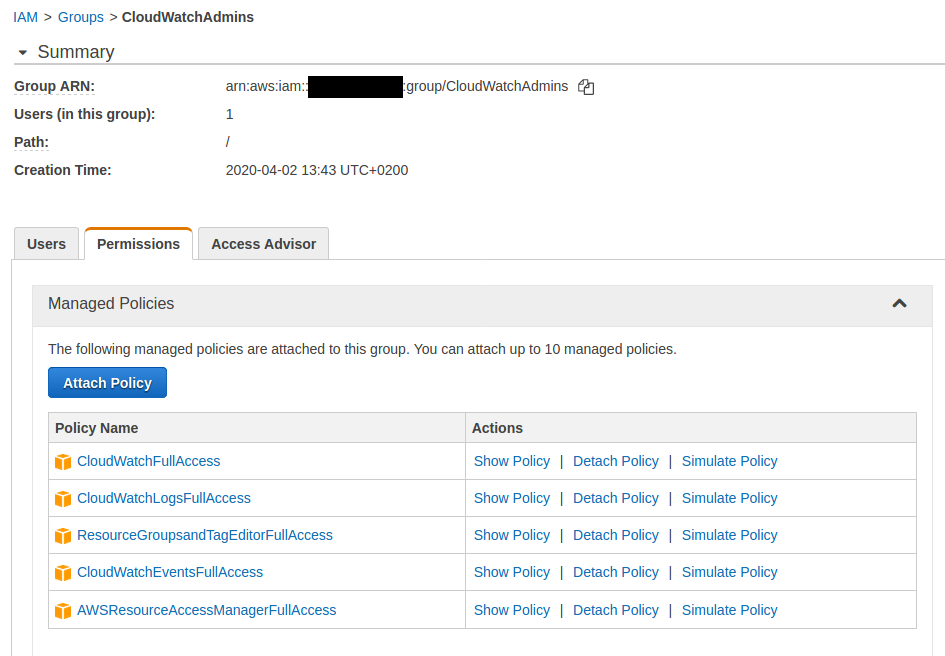Show Policy for CloudWatchFullAccess
The image size is (945, 656).
tap(512, 461)
